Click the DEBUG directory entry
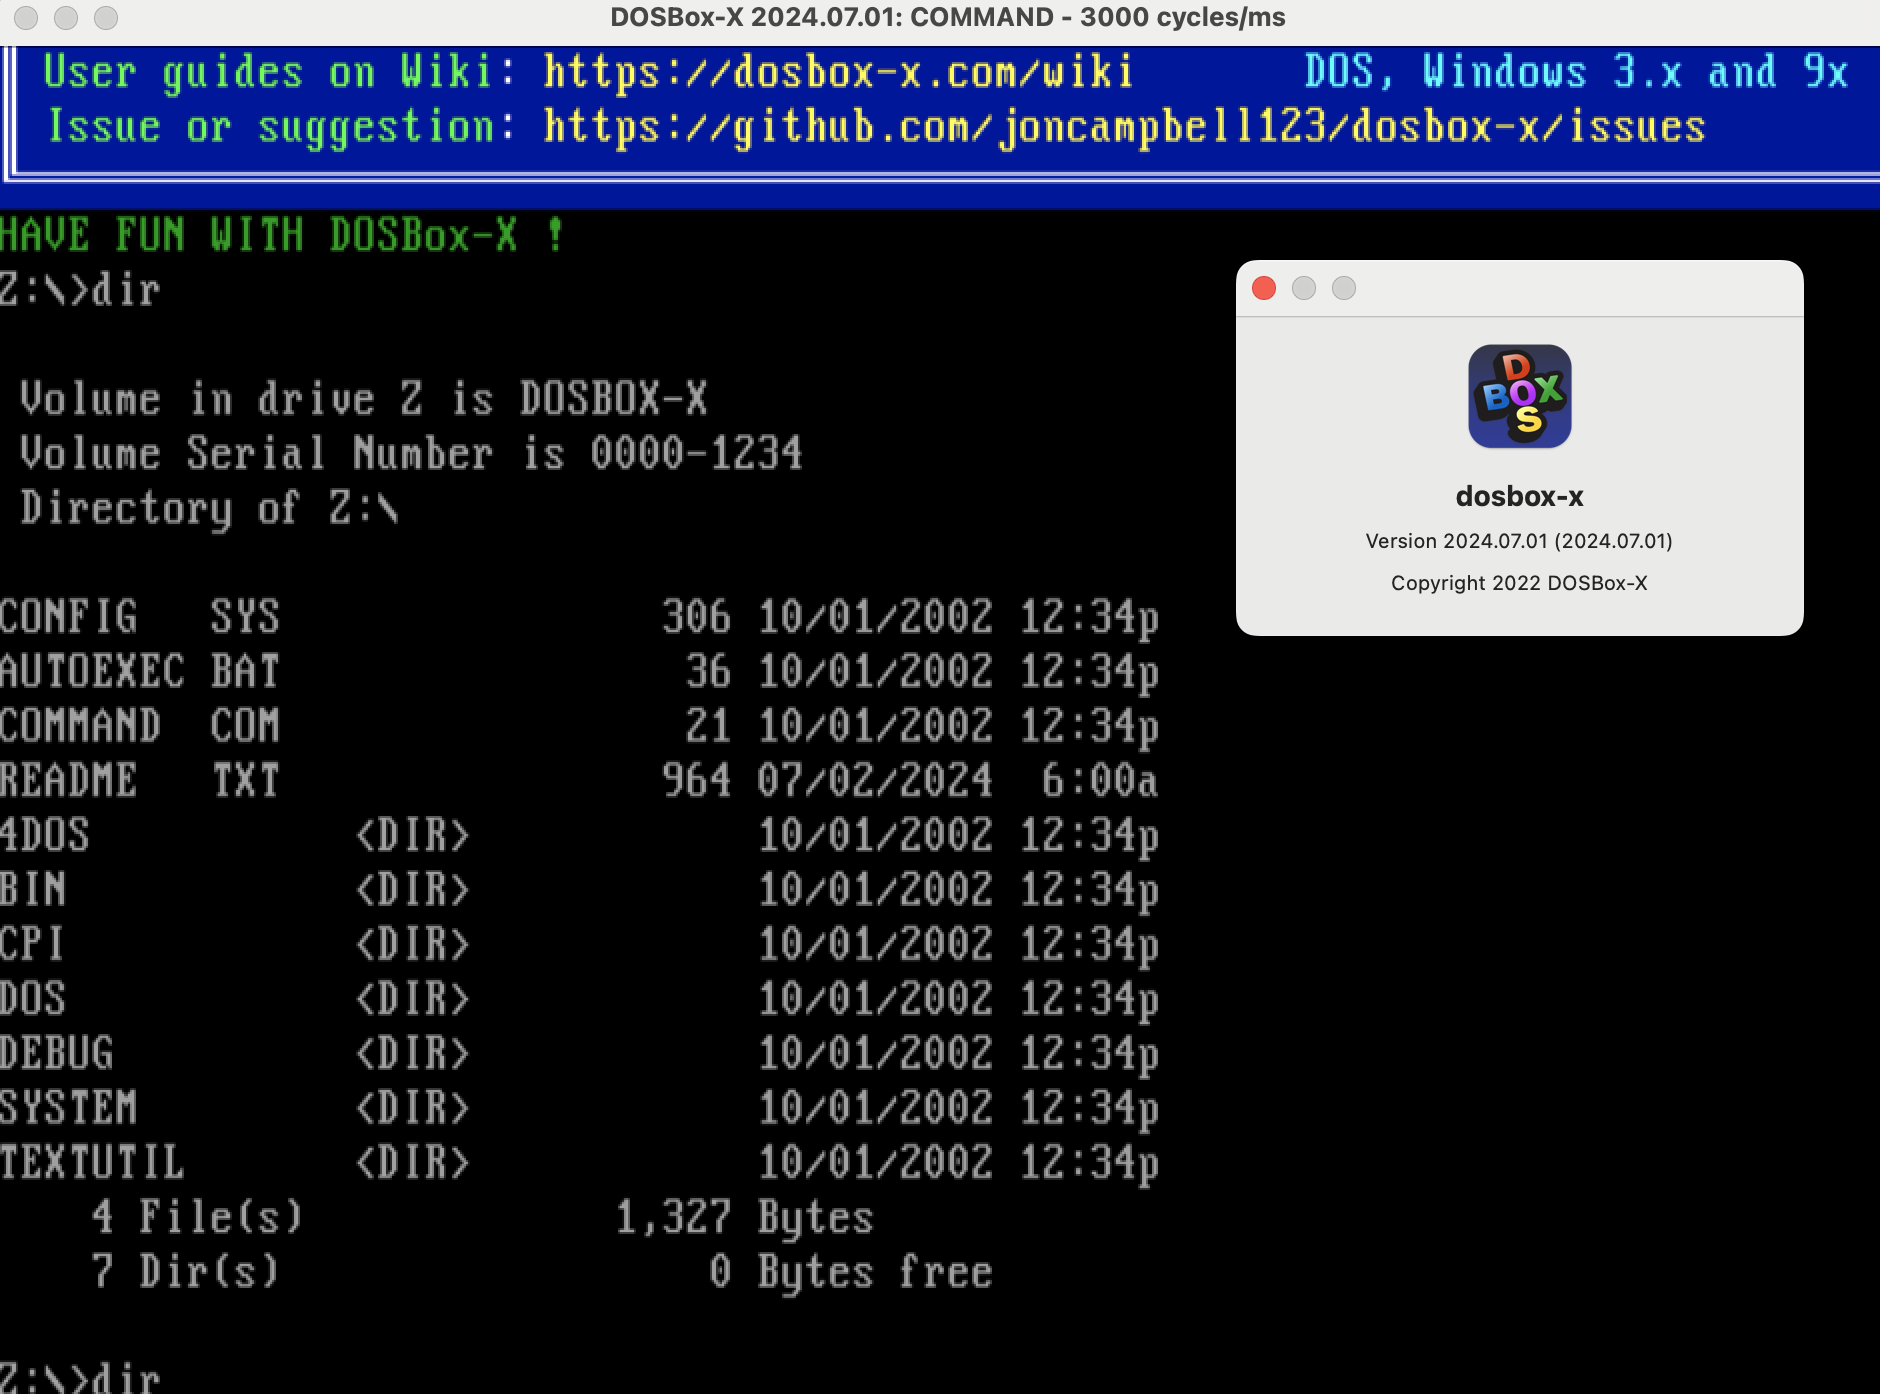The width and height of the screenshot is (1880, 1394). pos(579,1053)
